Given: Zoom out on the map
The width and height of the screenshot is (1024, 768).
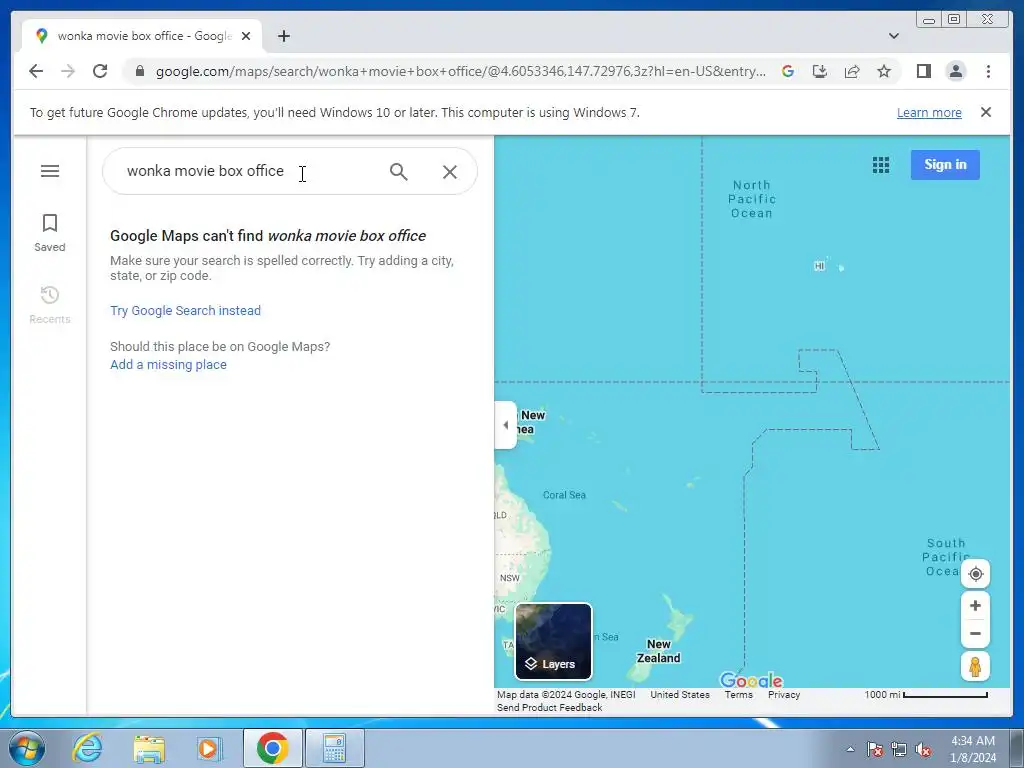Looking at the screenshot, I should 975,633.
